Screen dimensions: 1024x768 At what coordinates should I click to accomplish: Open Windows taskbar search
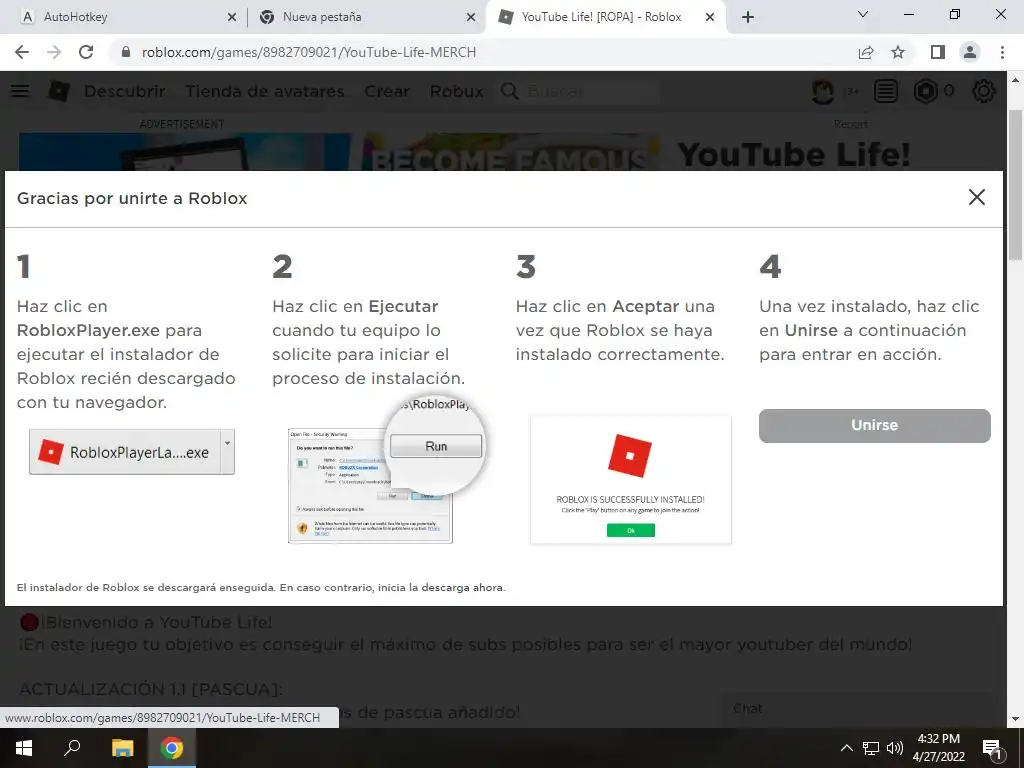point(72,748)
